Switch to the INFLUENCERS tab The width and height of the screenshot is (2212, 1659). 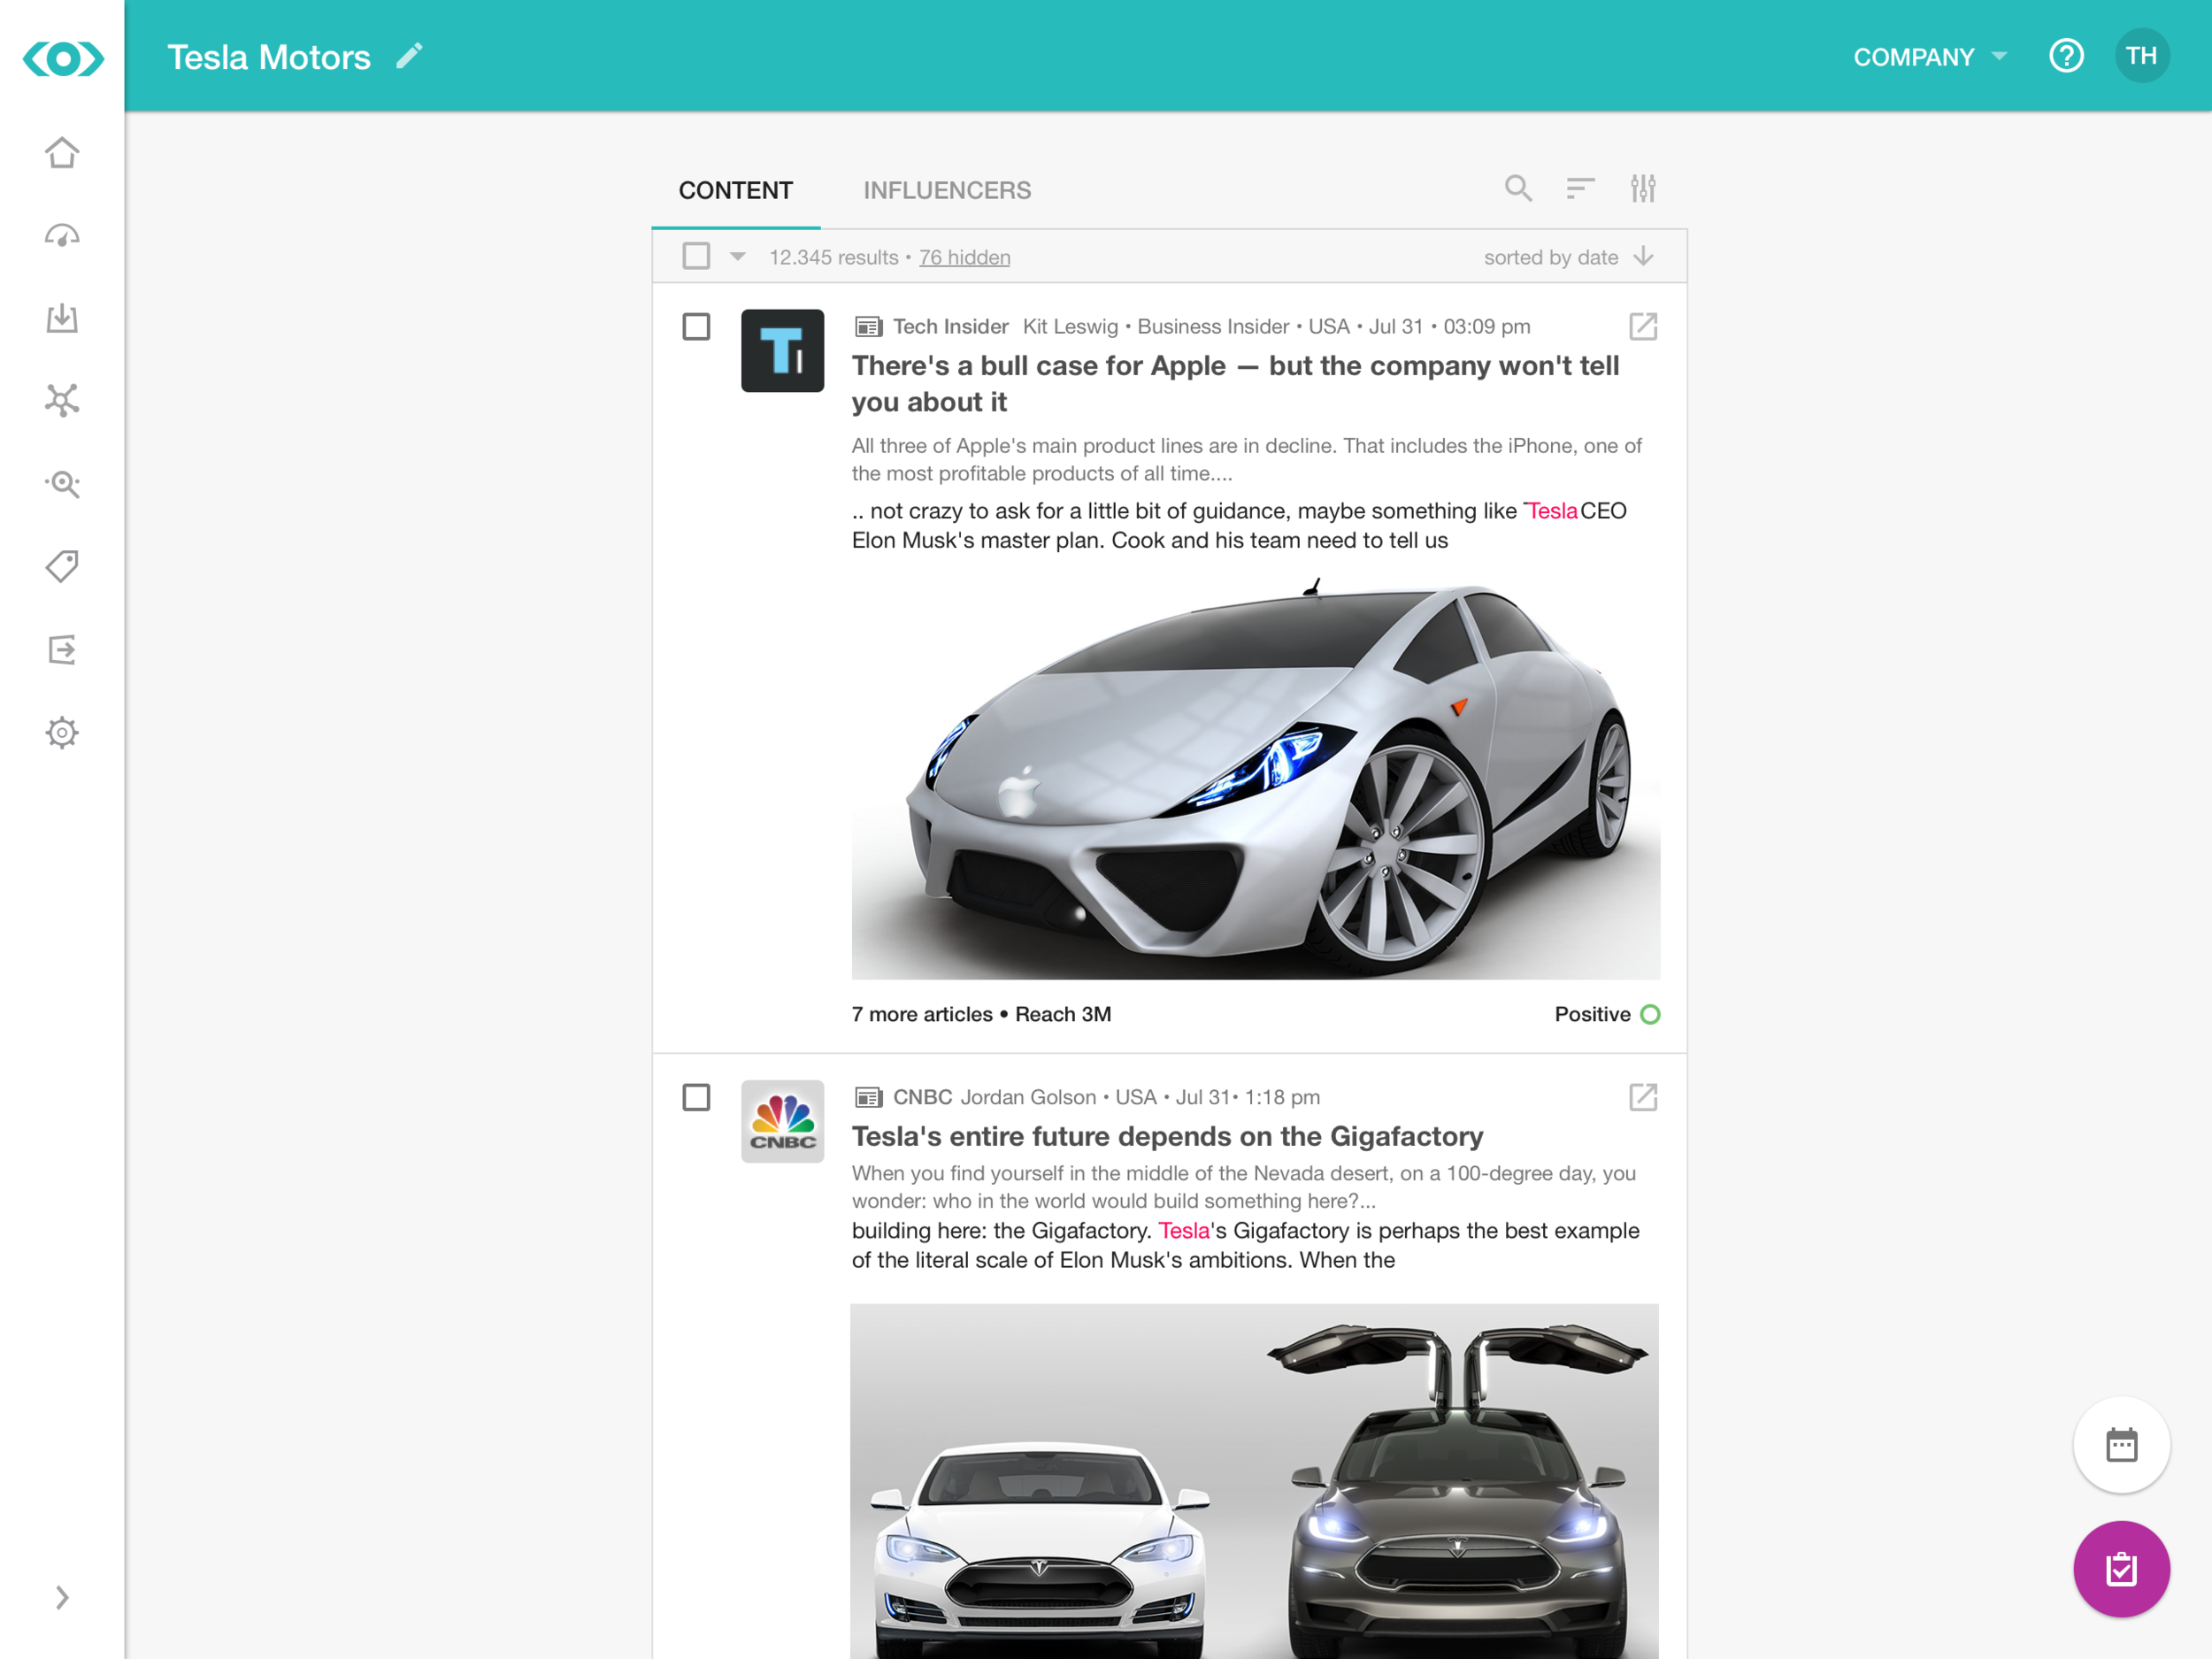(x=947, y=190)
